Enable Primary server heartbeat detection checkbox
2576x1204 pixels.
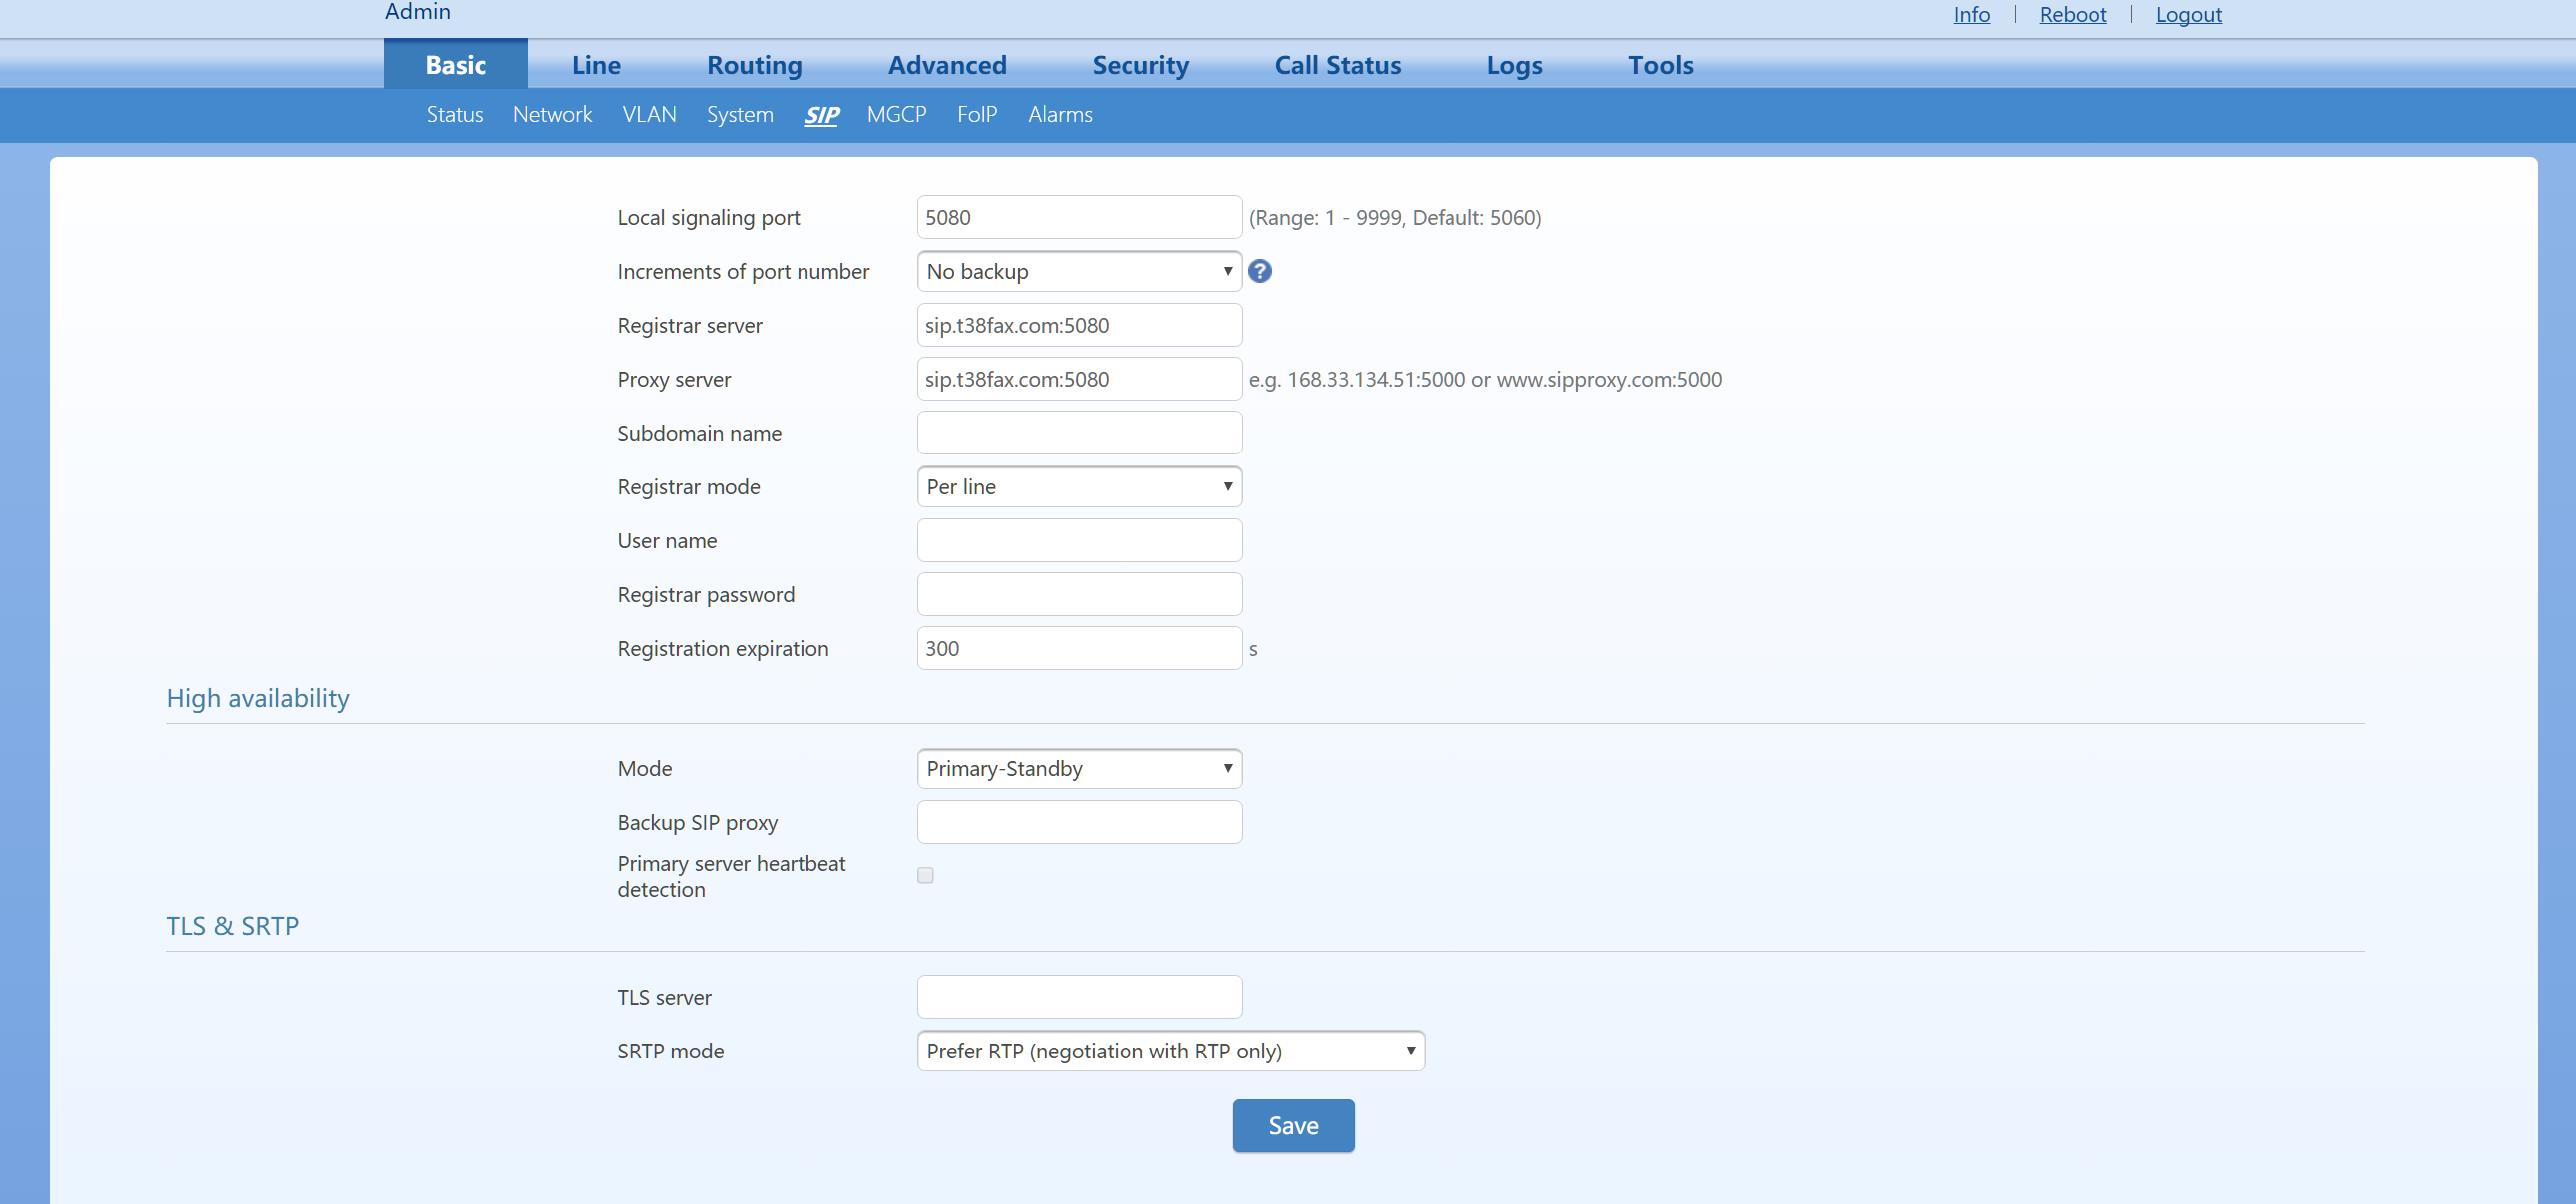pyautogui.click(x=925, y=875)
